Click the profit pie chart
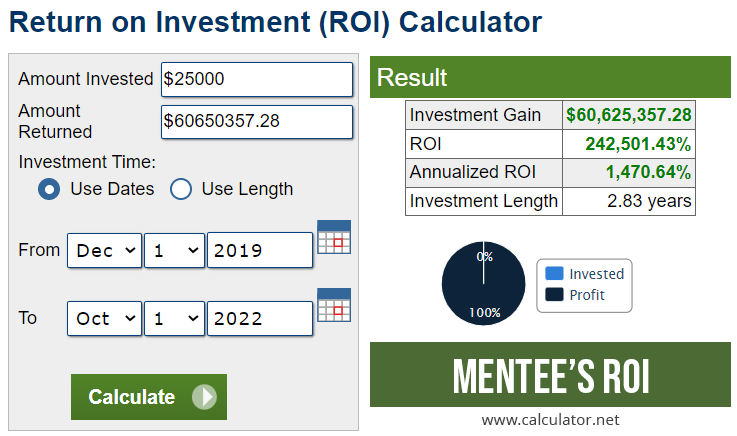This screenshot has width=737, height=436. click(x=484, y=283)
